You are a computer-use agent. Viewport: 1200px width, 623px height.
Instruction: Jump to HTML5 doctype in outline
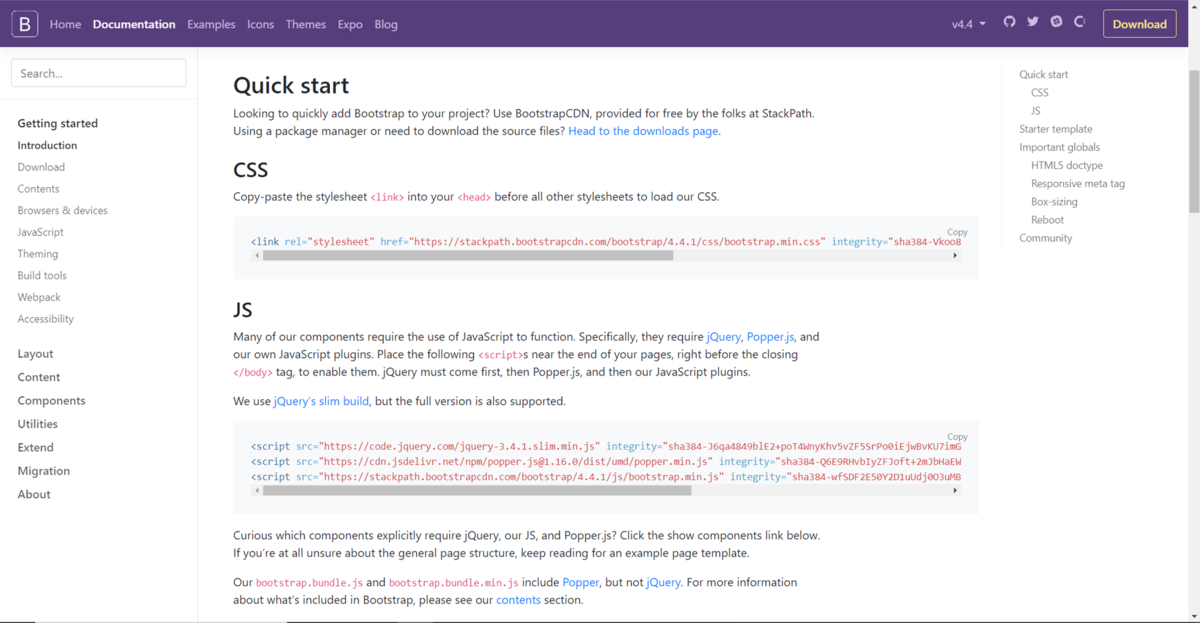1067,165
